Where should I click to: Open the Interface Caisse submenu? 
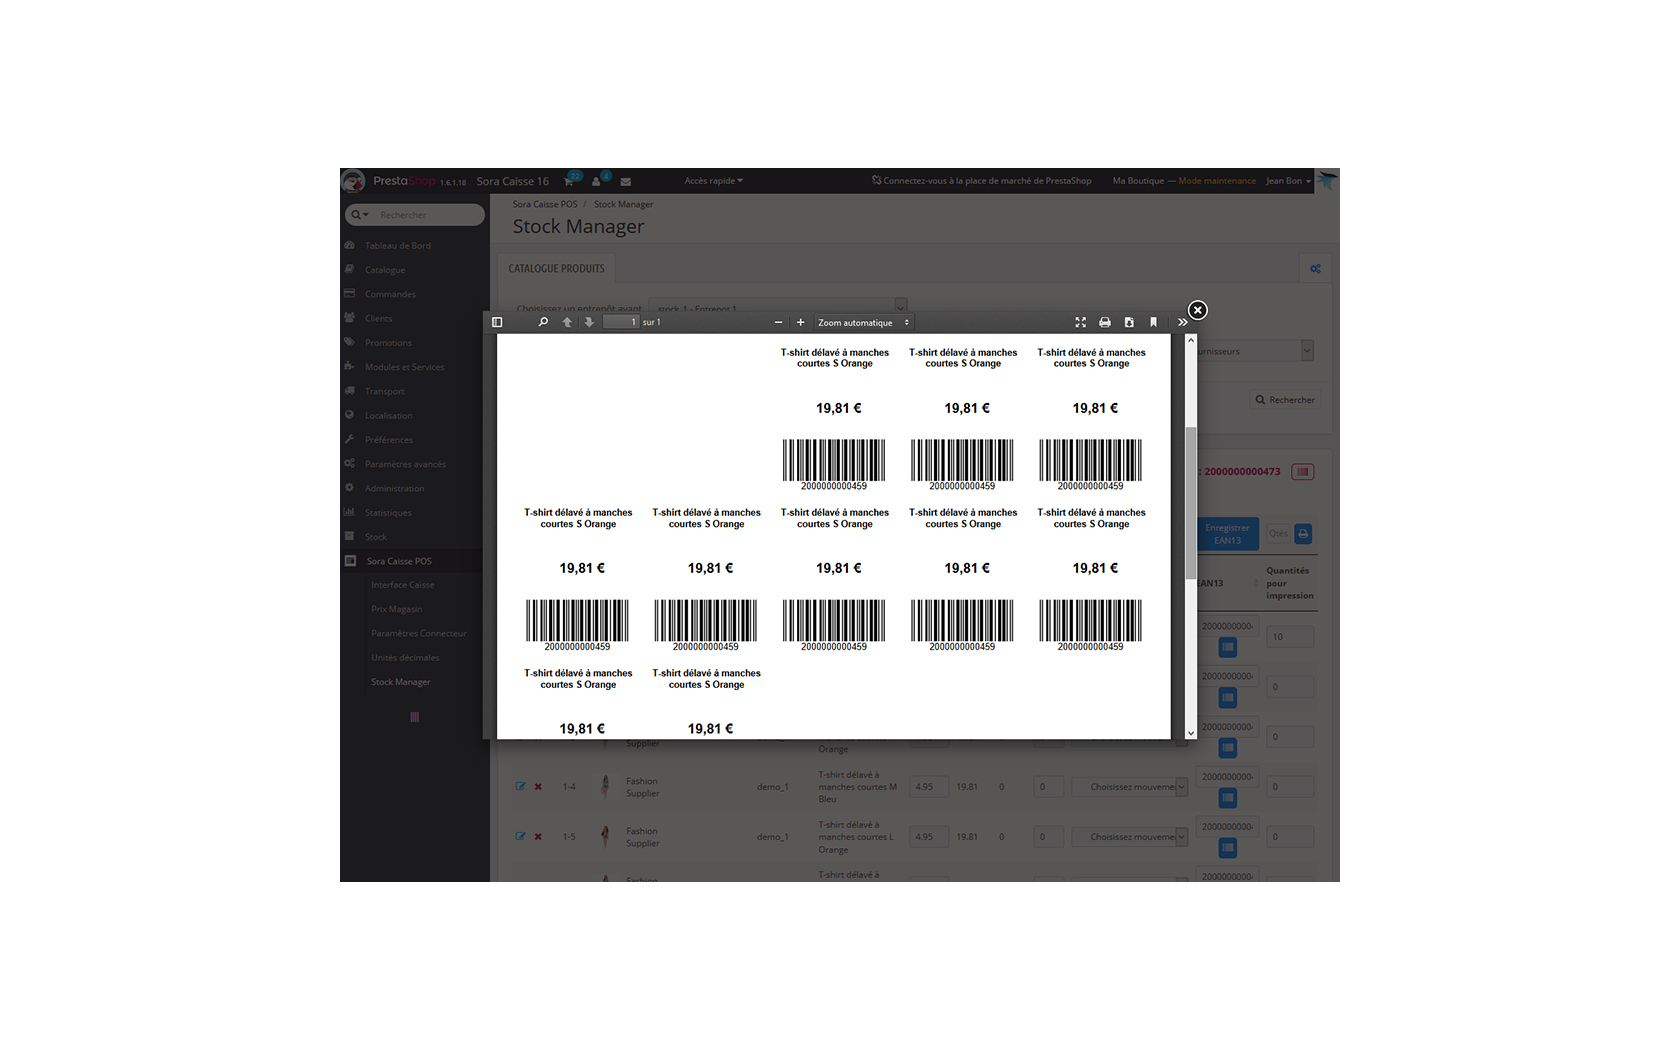point(402,585)
